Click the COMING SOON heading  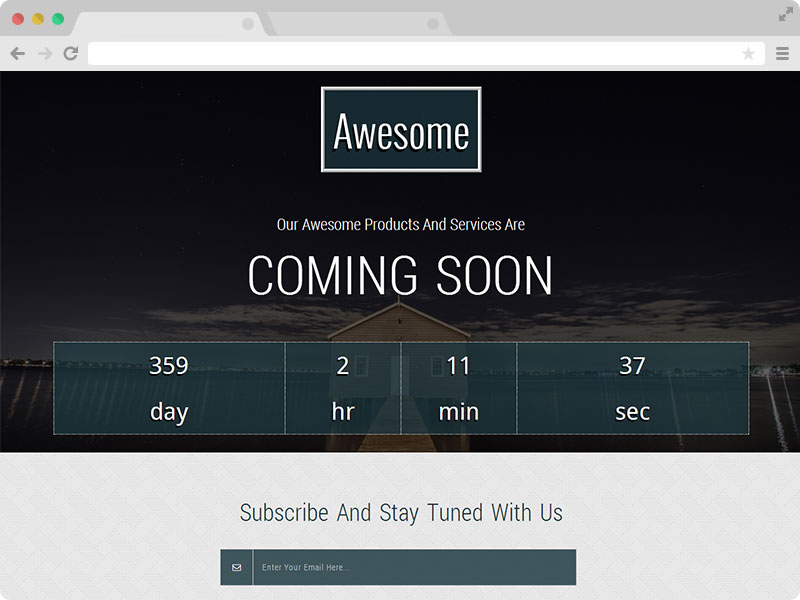click(x=400, y=277)
